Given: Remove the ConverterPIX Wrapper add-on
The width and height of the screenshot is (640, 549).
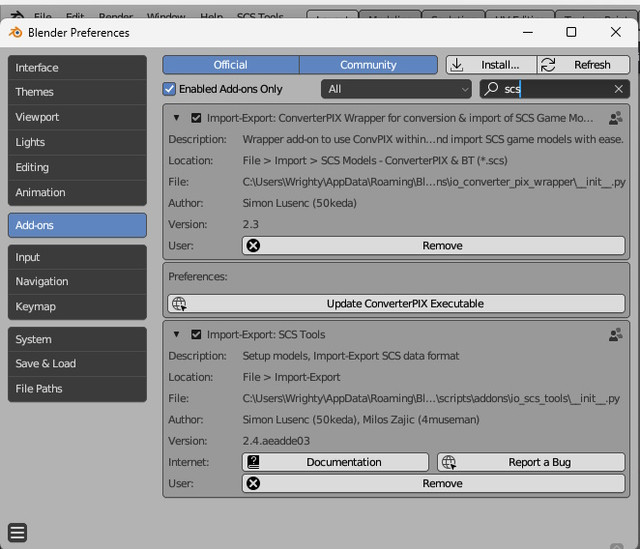Looking at the screenshot, I should pos(433,246).
